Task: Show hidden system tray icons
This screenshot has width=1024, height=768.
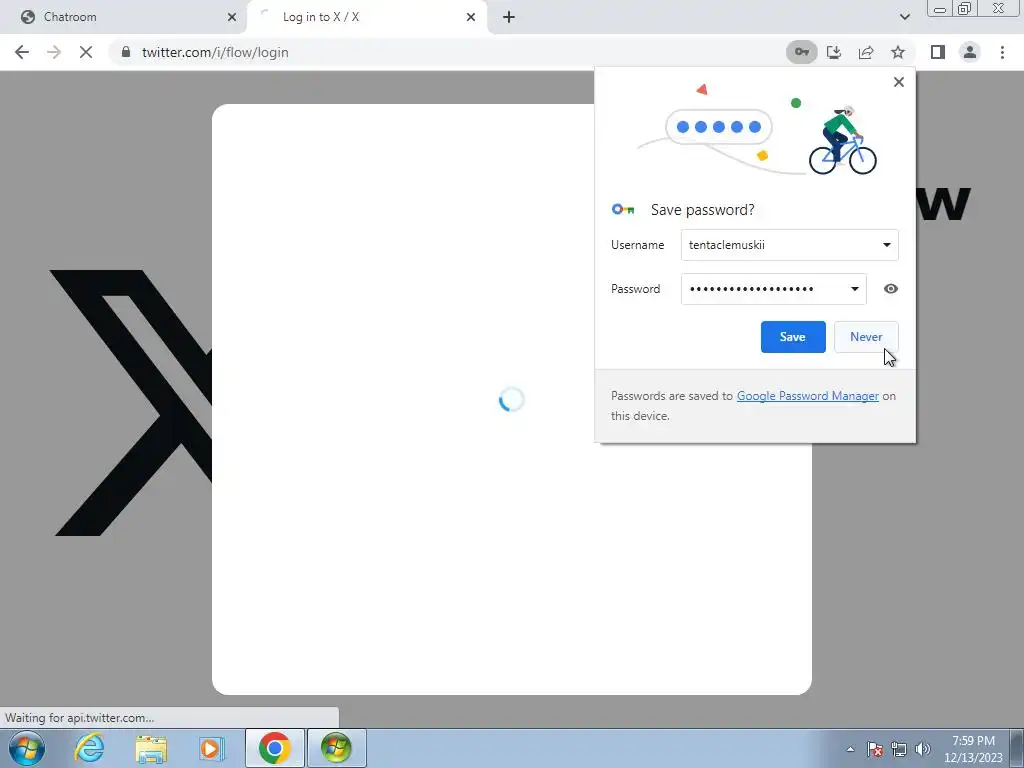Action: [850, 749]
